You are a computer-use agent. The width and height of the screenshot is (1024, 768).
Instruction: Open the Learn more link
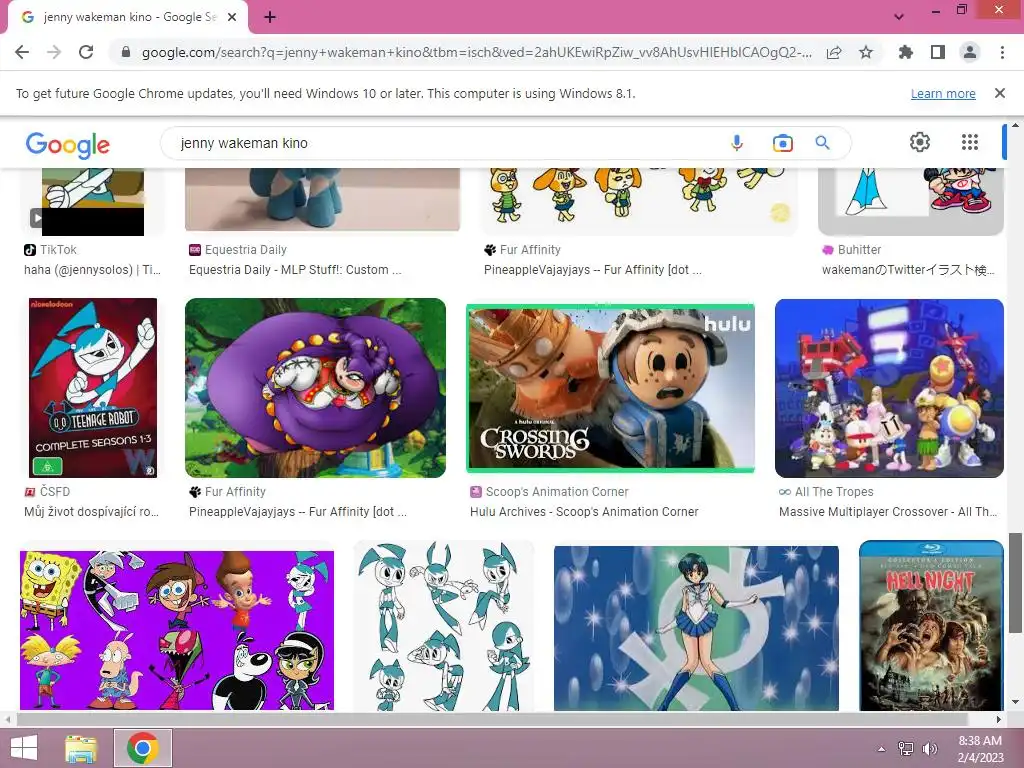pos(943,93)
